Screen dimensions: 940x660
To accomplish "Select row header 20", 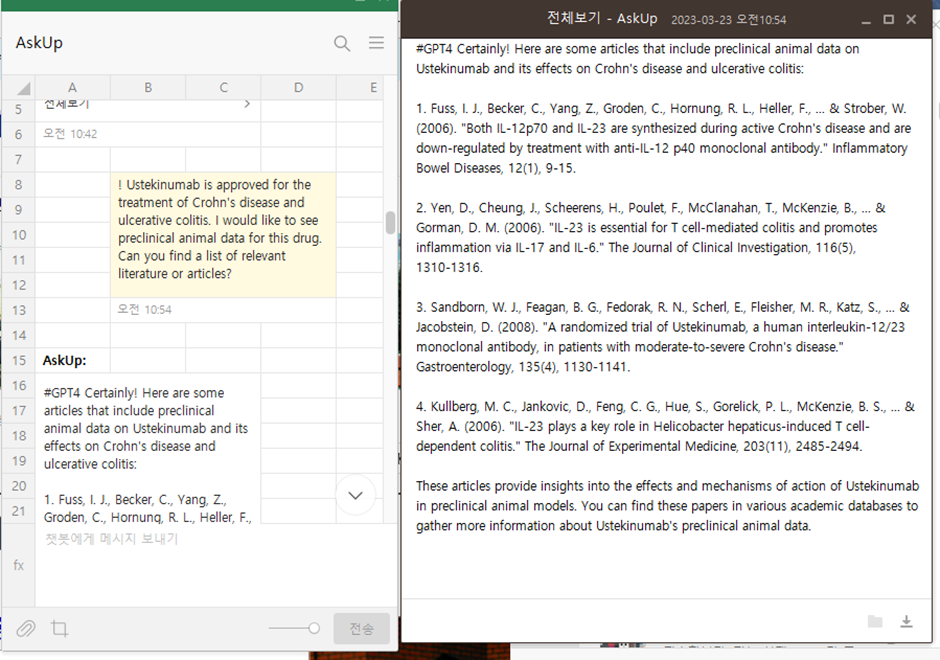I will 19,486.
